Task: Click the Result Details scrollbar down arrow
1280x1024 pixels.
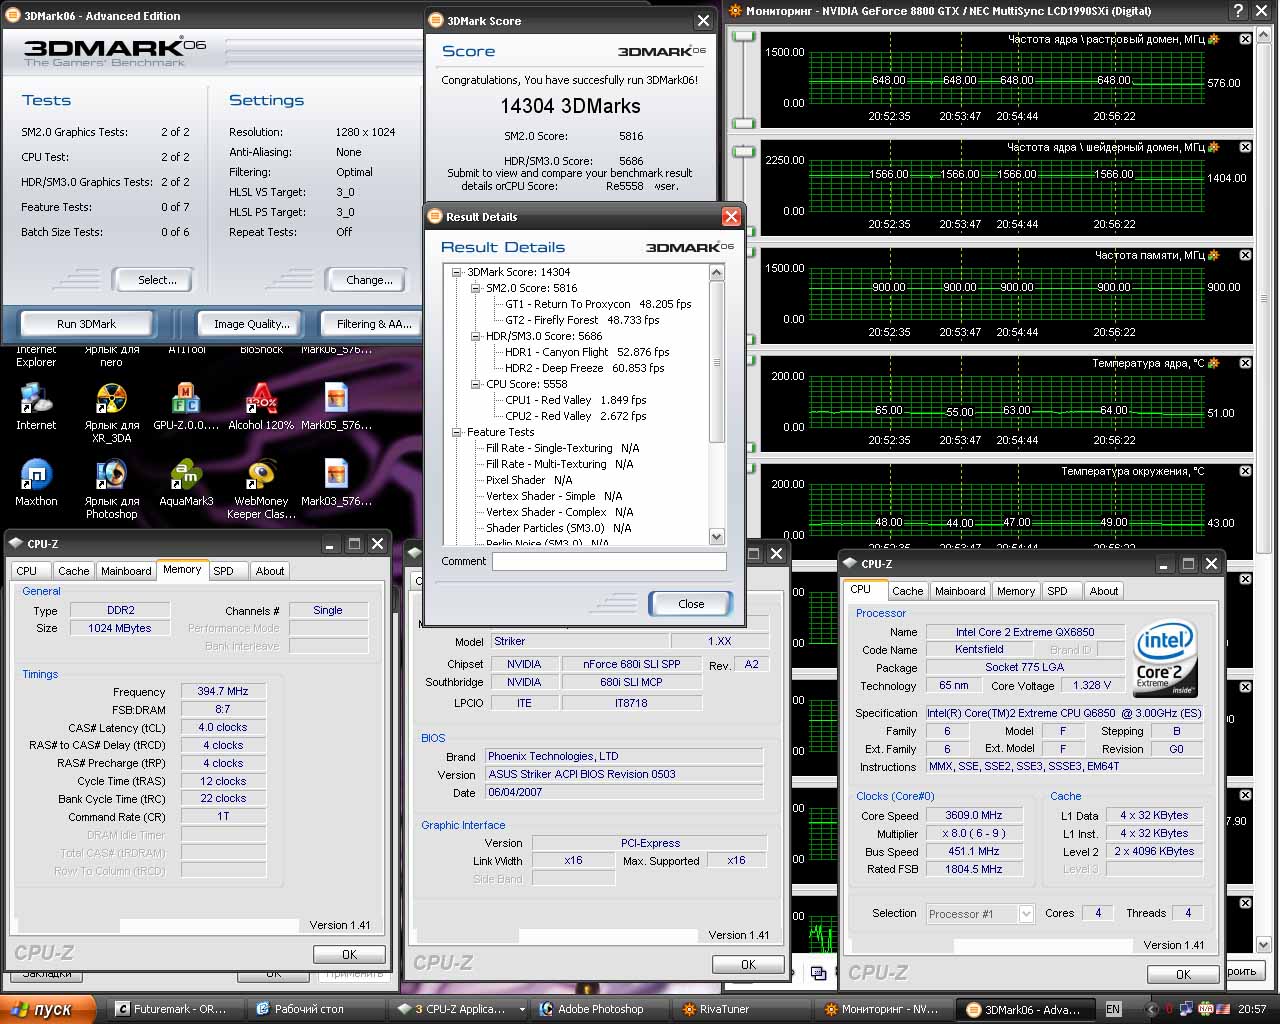Action: [x=716, y=537]
